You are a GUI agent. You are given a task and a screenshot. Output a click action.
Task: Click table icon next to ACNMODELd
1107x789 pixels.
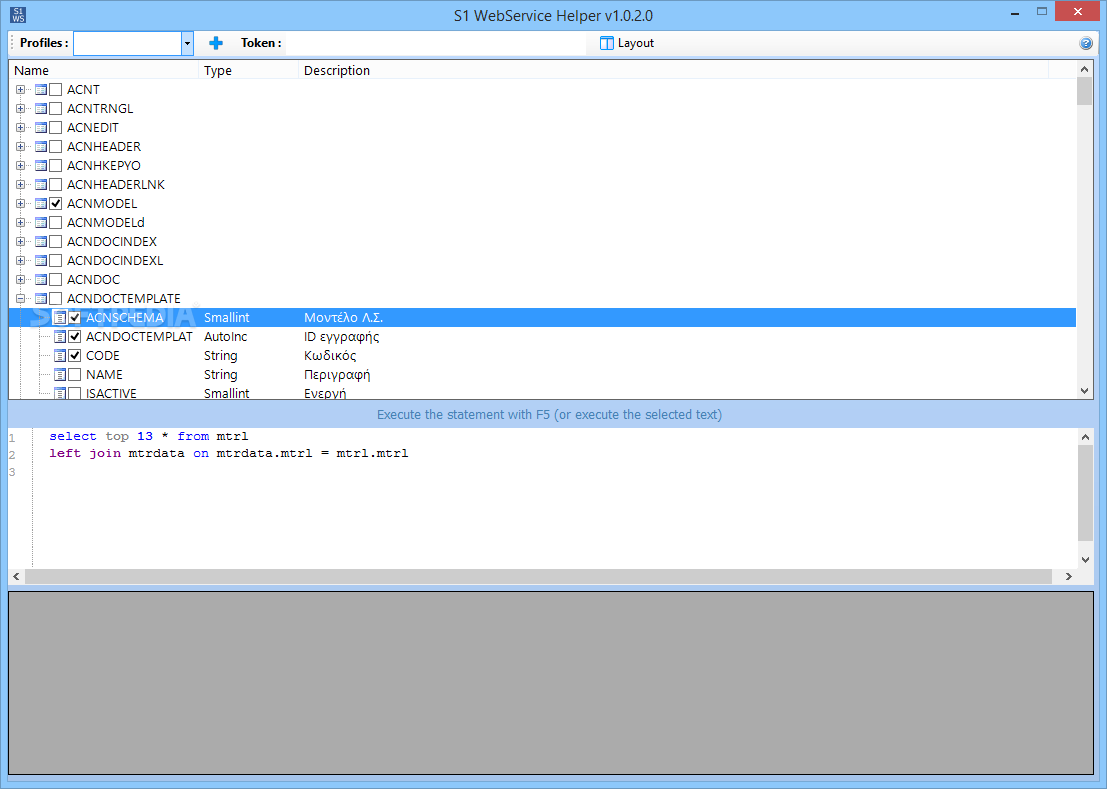point(41,223)
